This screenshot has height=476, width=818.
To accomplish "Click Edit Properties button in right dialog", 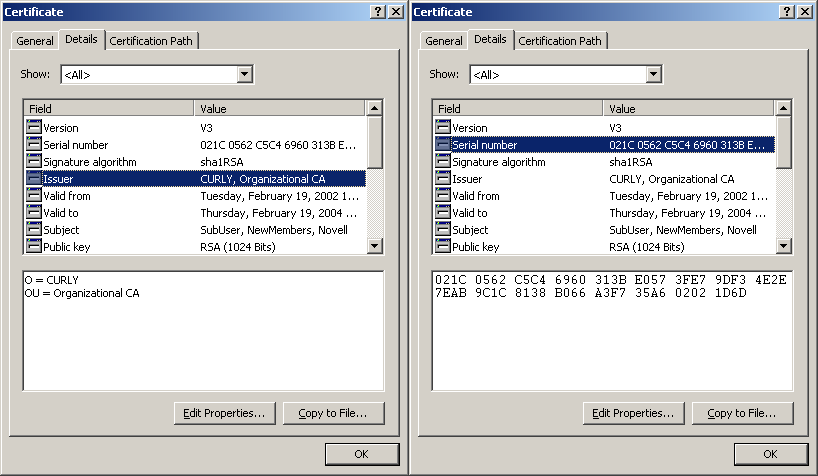I will [633, 413].
